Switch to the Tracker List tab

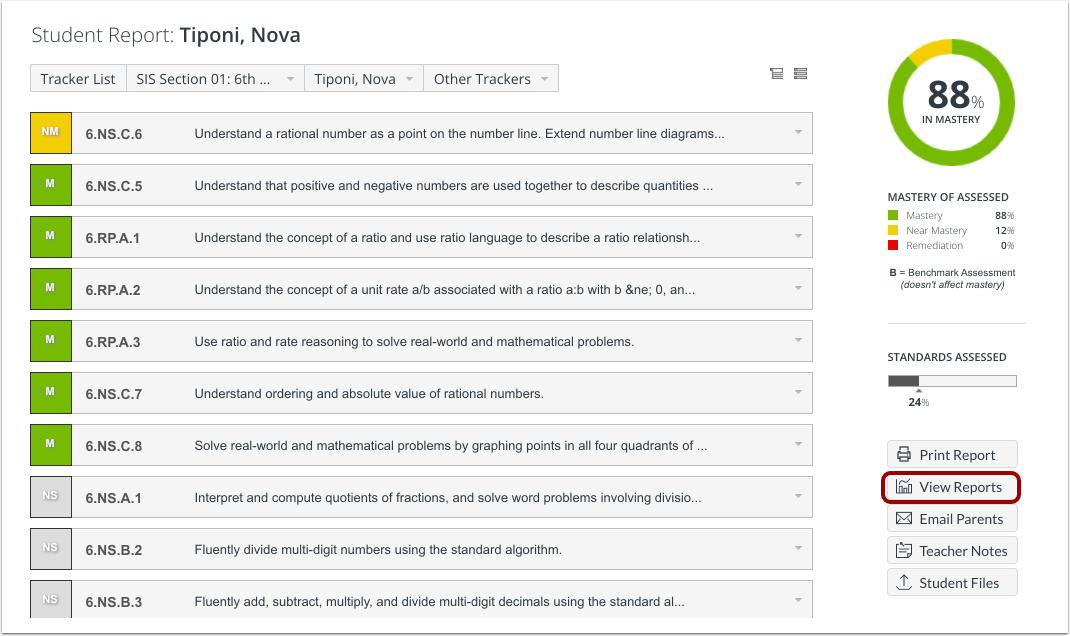(78, 78)
